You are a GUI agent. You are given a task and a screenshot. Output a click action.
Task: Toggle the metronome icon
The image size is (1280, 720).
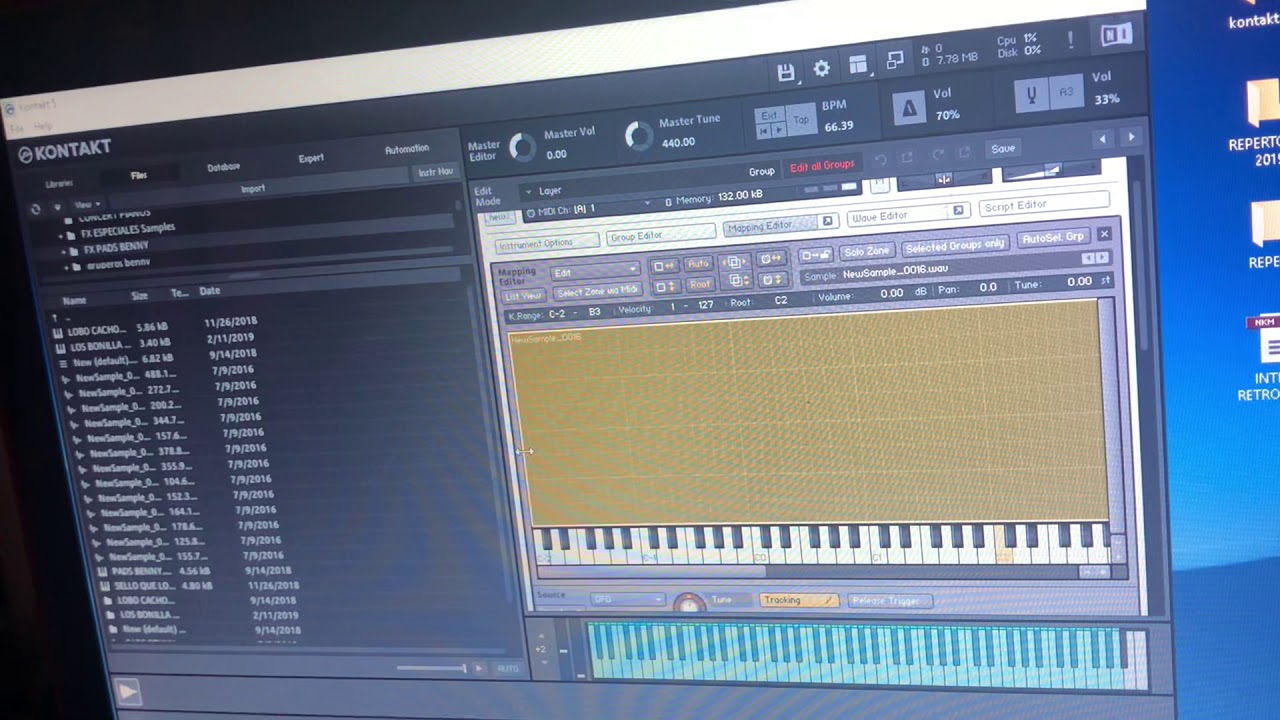pos(908,108)
